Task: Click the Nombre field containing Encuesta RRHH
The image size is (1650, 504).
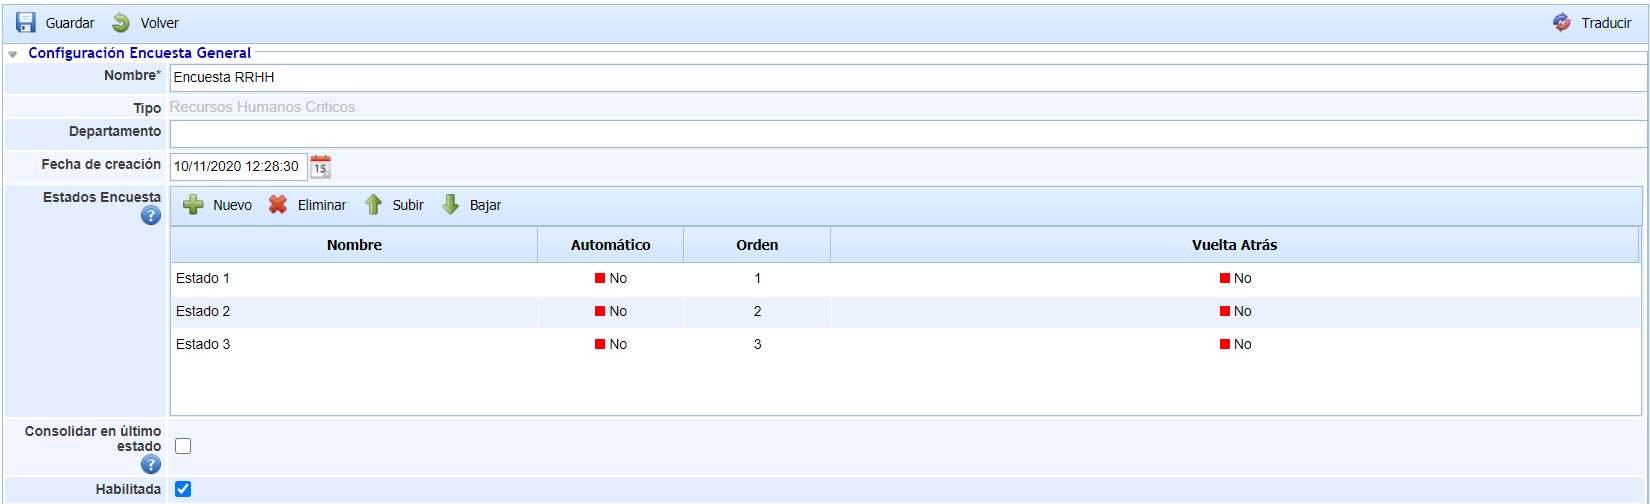Action: coord(906,78)
